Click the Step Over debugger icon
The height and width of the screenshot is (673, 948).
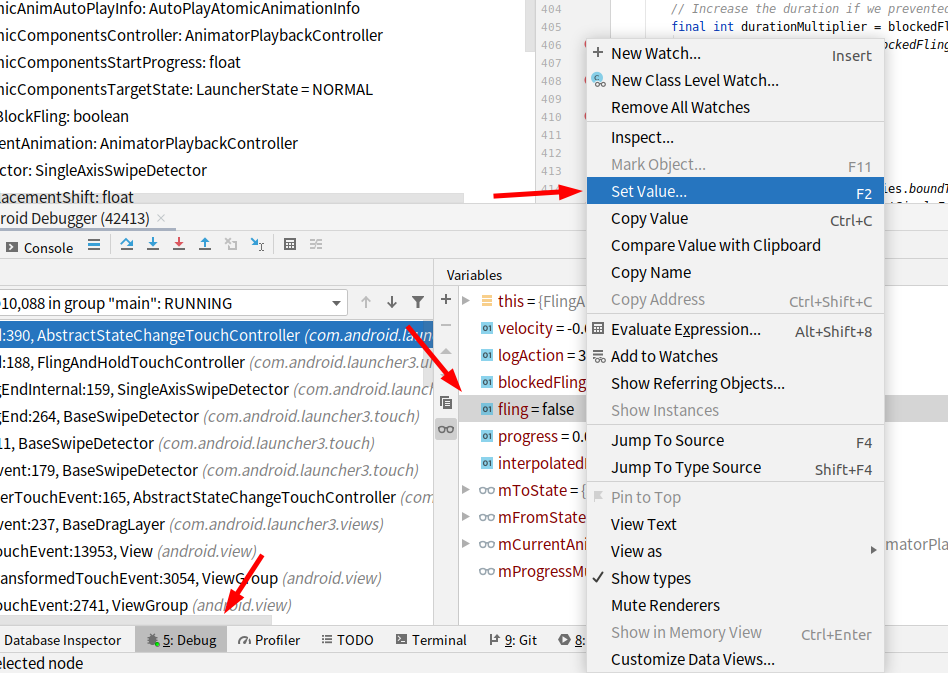(126, 244)
